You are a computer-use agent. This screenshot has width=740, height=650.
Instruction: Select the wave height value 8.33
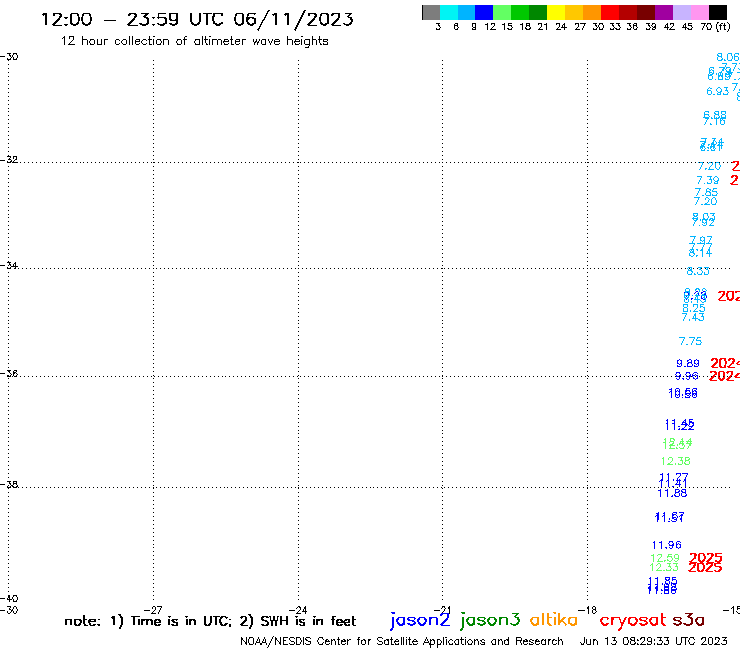[698, 271]
